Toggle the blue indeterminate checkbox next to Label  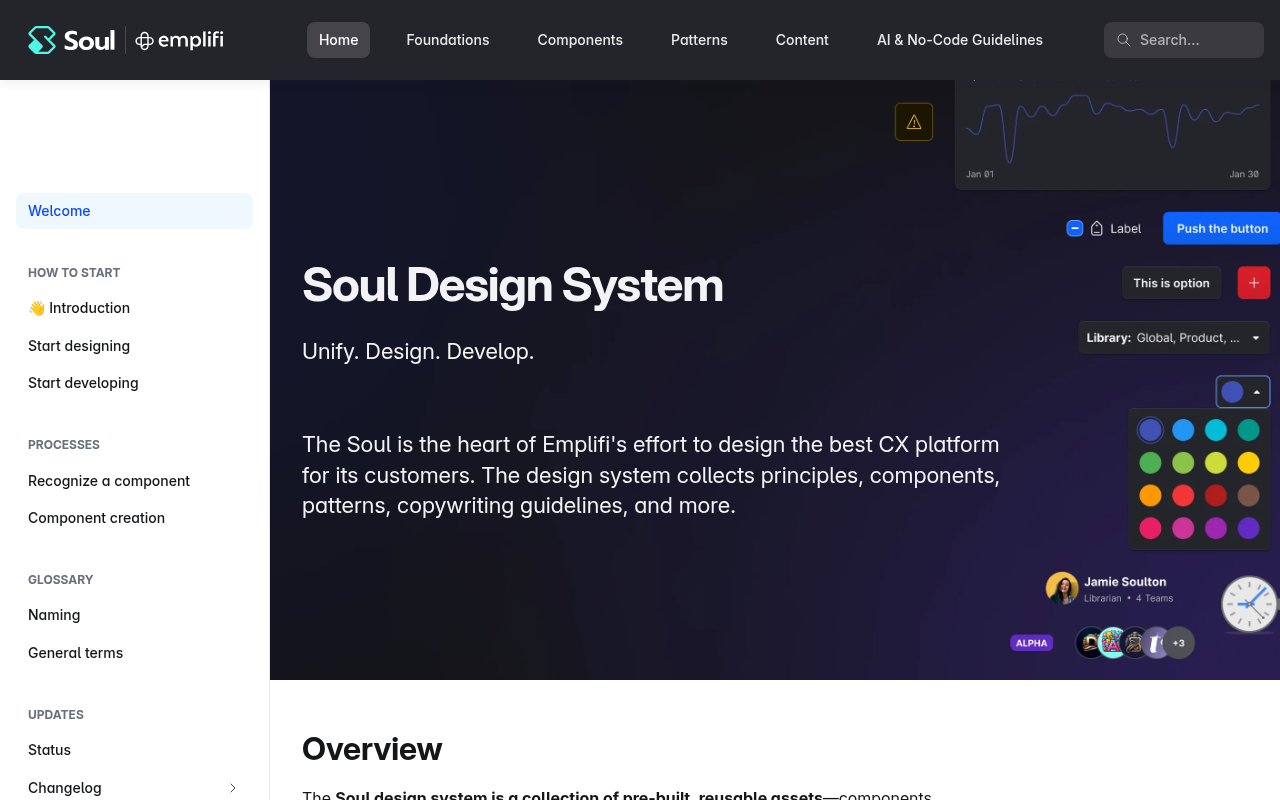point(1075,228)
